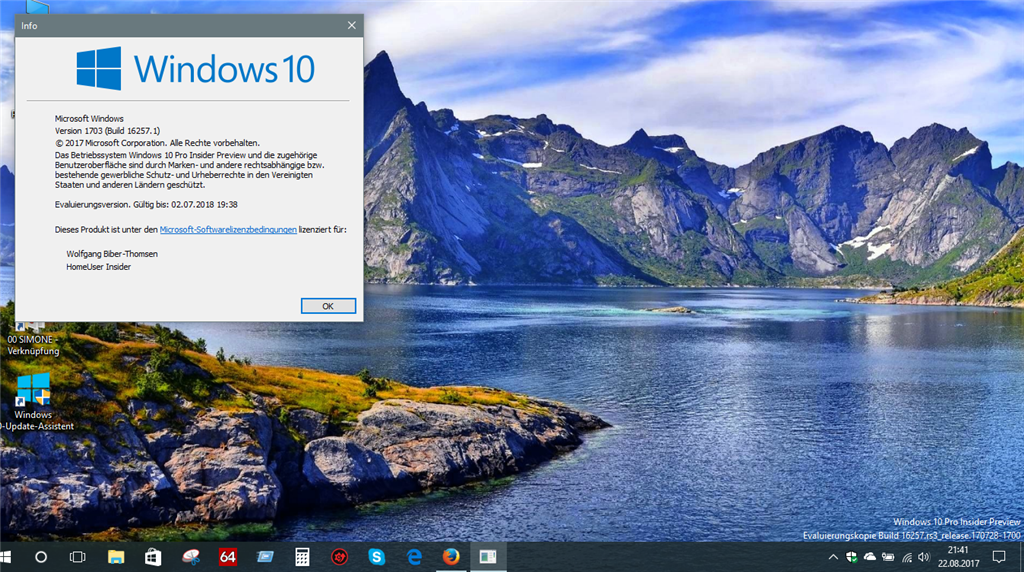
Task: Select the 00 SIMONE Verknüpfung desktop shortcut
Action: 33,340
